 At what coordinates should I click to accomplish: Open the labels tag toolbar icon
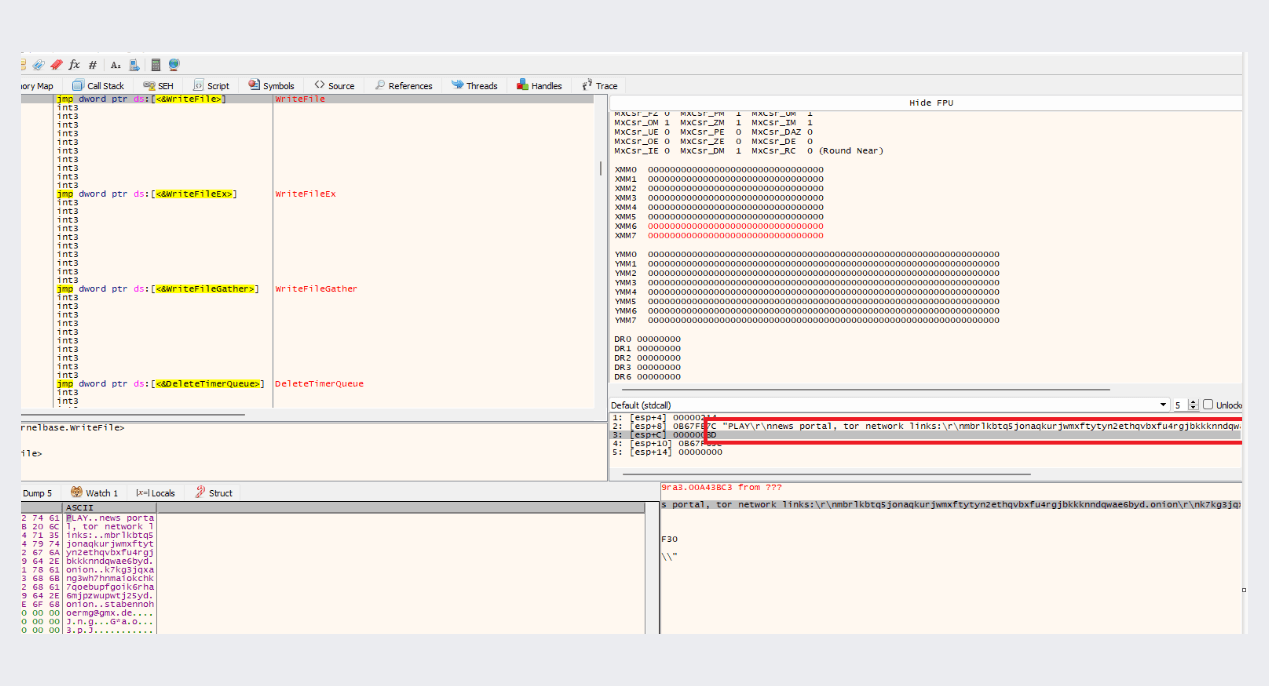[x=39, y=64]
